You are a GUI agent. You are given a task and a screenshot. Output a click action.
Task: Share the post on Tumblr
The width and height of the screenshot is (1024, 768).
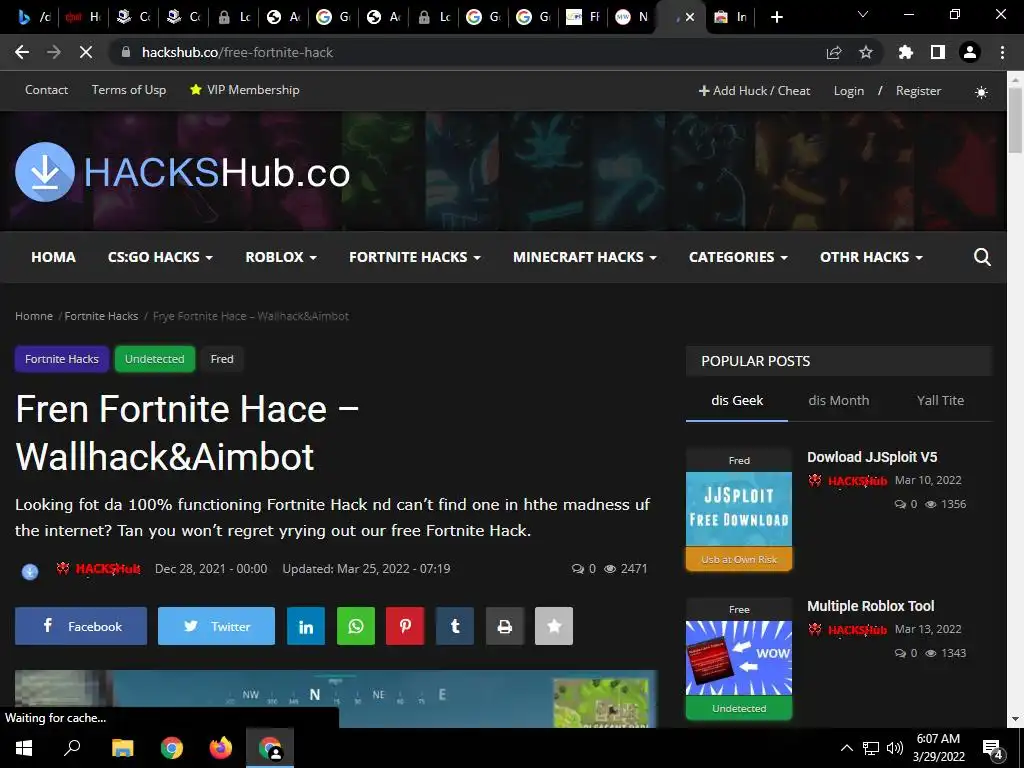click(x=455, y=626)
